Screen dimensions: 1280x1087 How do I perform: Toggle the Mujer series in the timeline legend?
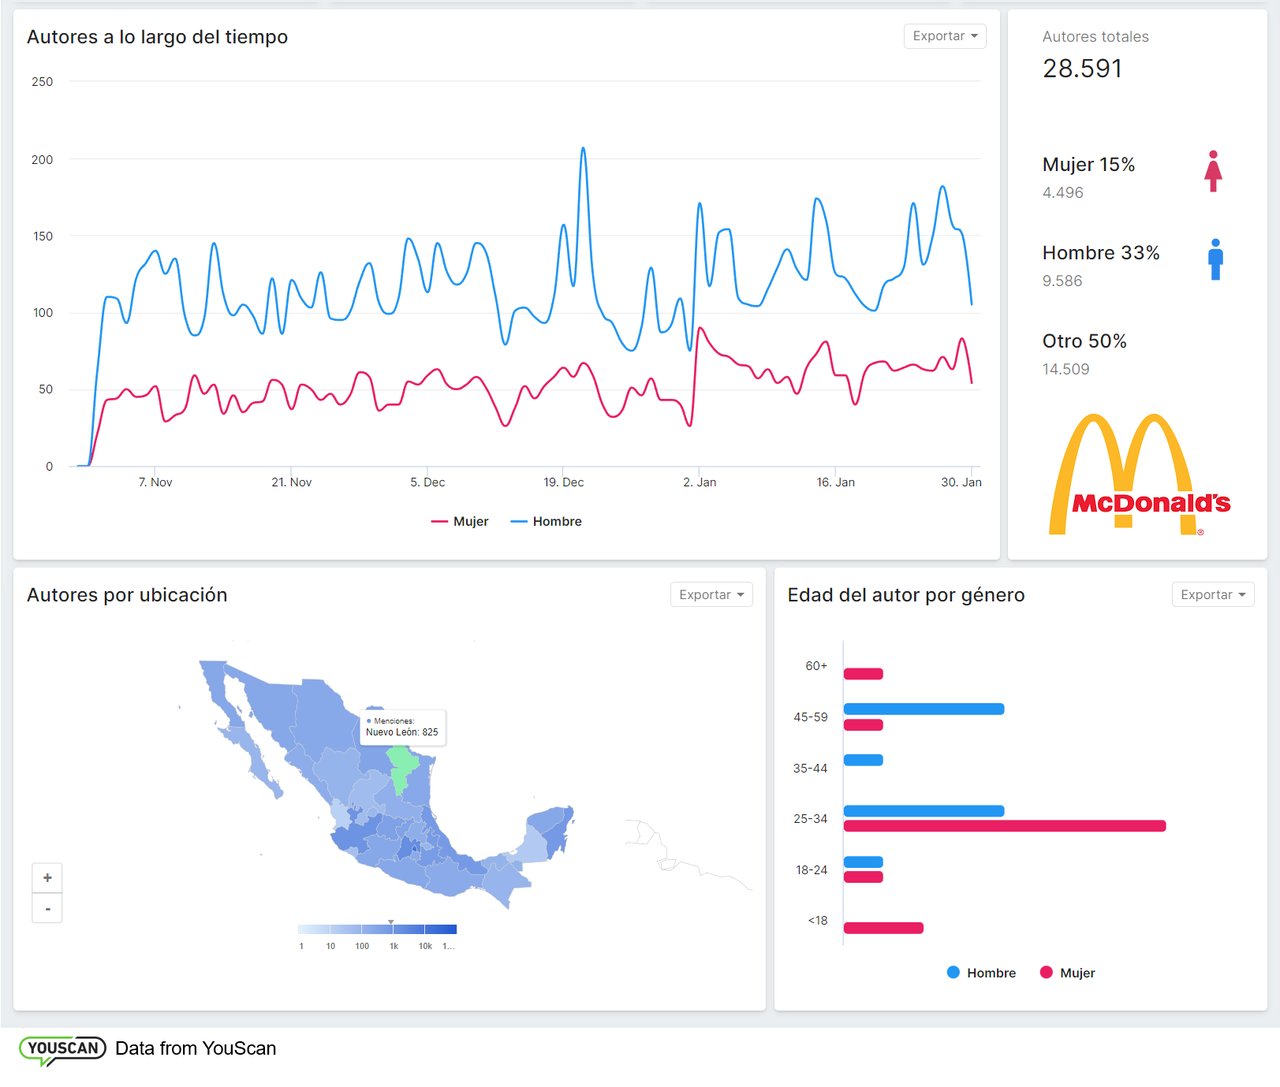click(460, 521)
